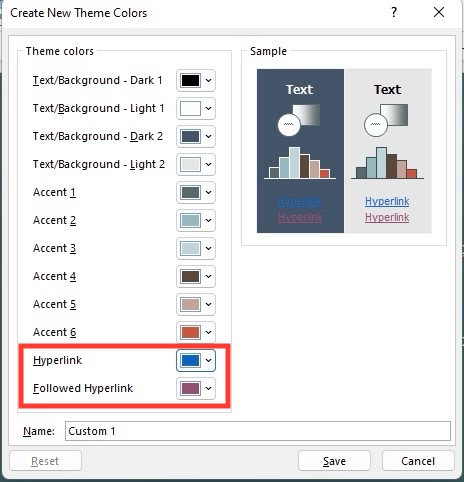Click the Accent 1 gray-green color swatch
The image size is (464, 482).
click(190, 192)
